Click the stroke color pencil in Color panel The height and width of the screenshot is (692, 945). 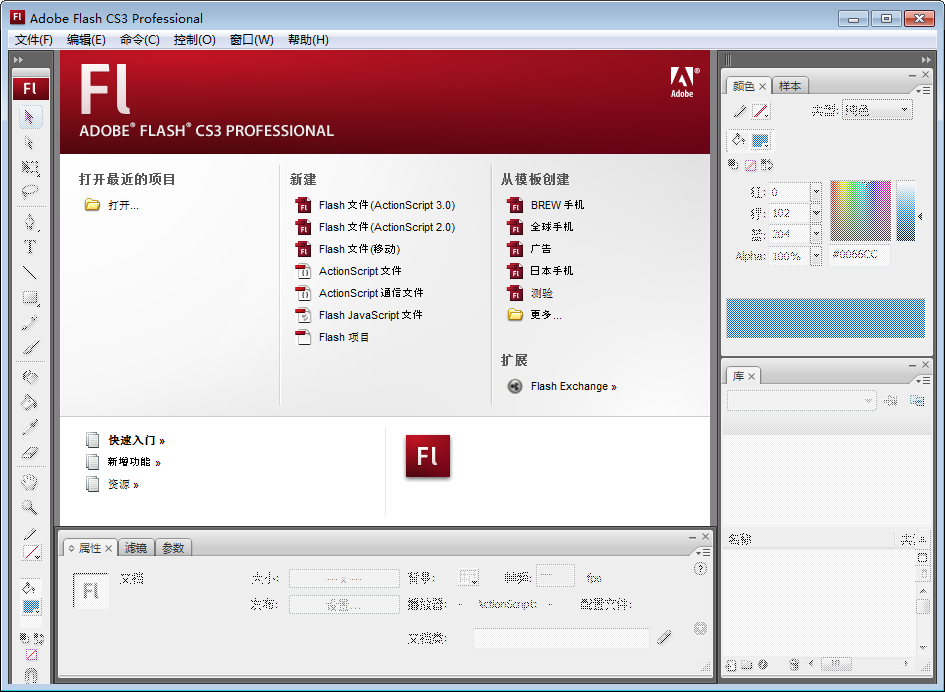coord(740,112)
